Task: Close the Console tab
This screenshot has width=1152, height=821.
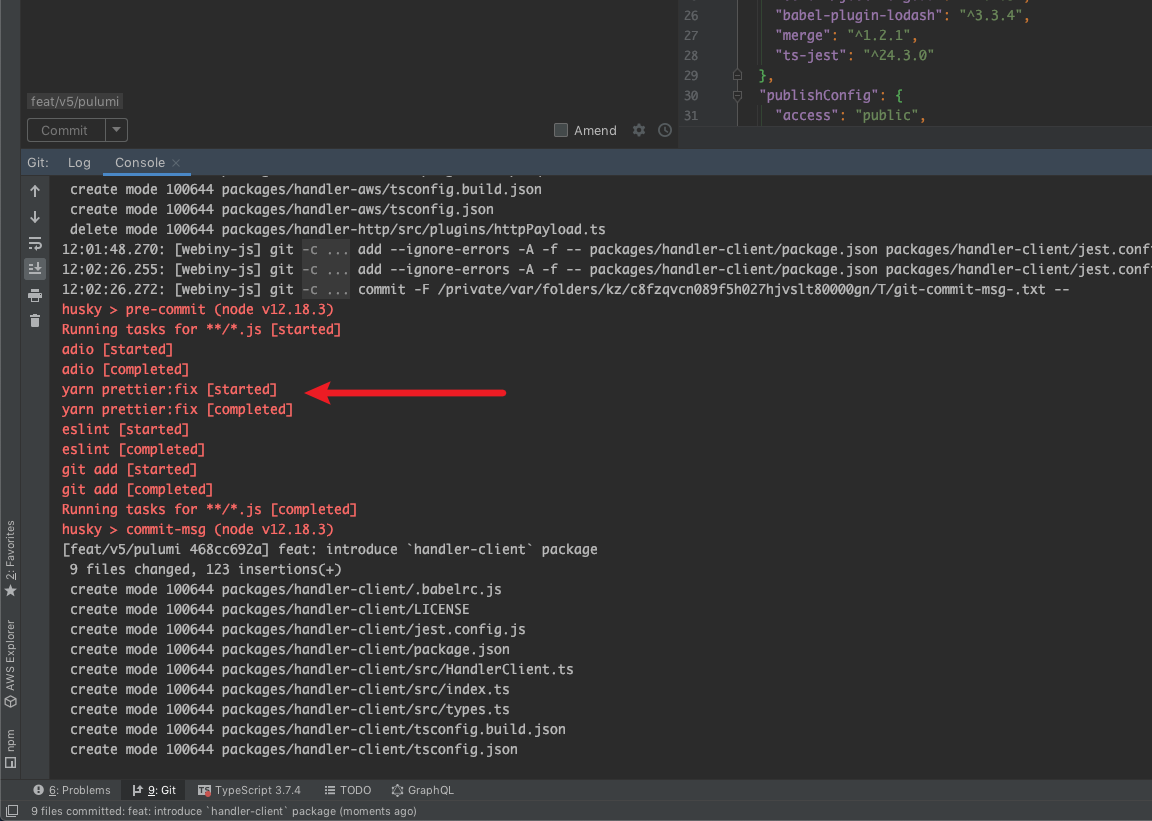Action: (x=176, y=163)
